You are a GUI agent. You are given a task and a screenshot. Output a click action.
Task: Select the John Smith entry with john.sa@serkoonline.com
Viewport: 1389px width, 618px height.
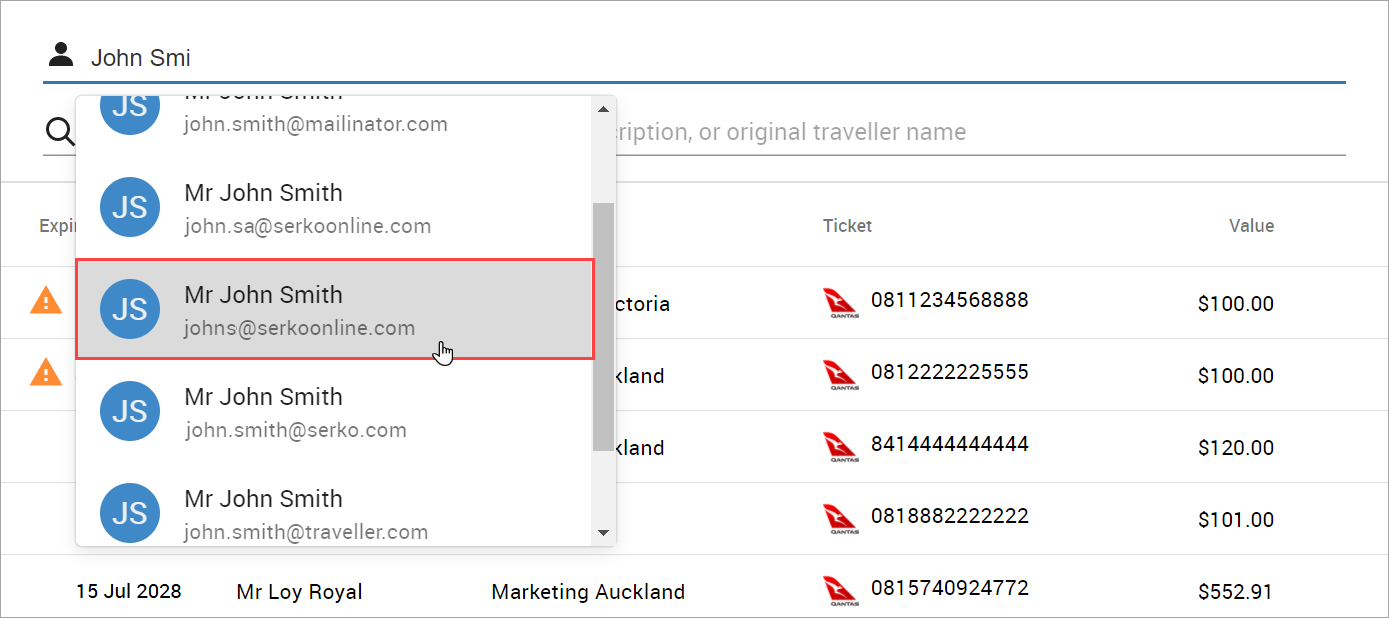(300, 207)
